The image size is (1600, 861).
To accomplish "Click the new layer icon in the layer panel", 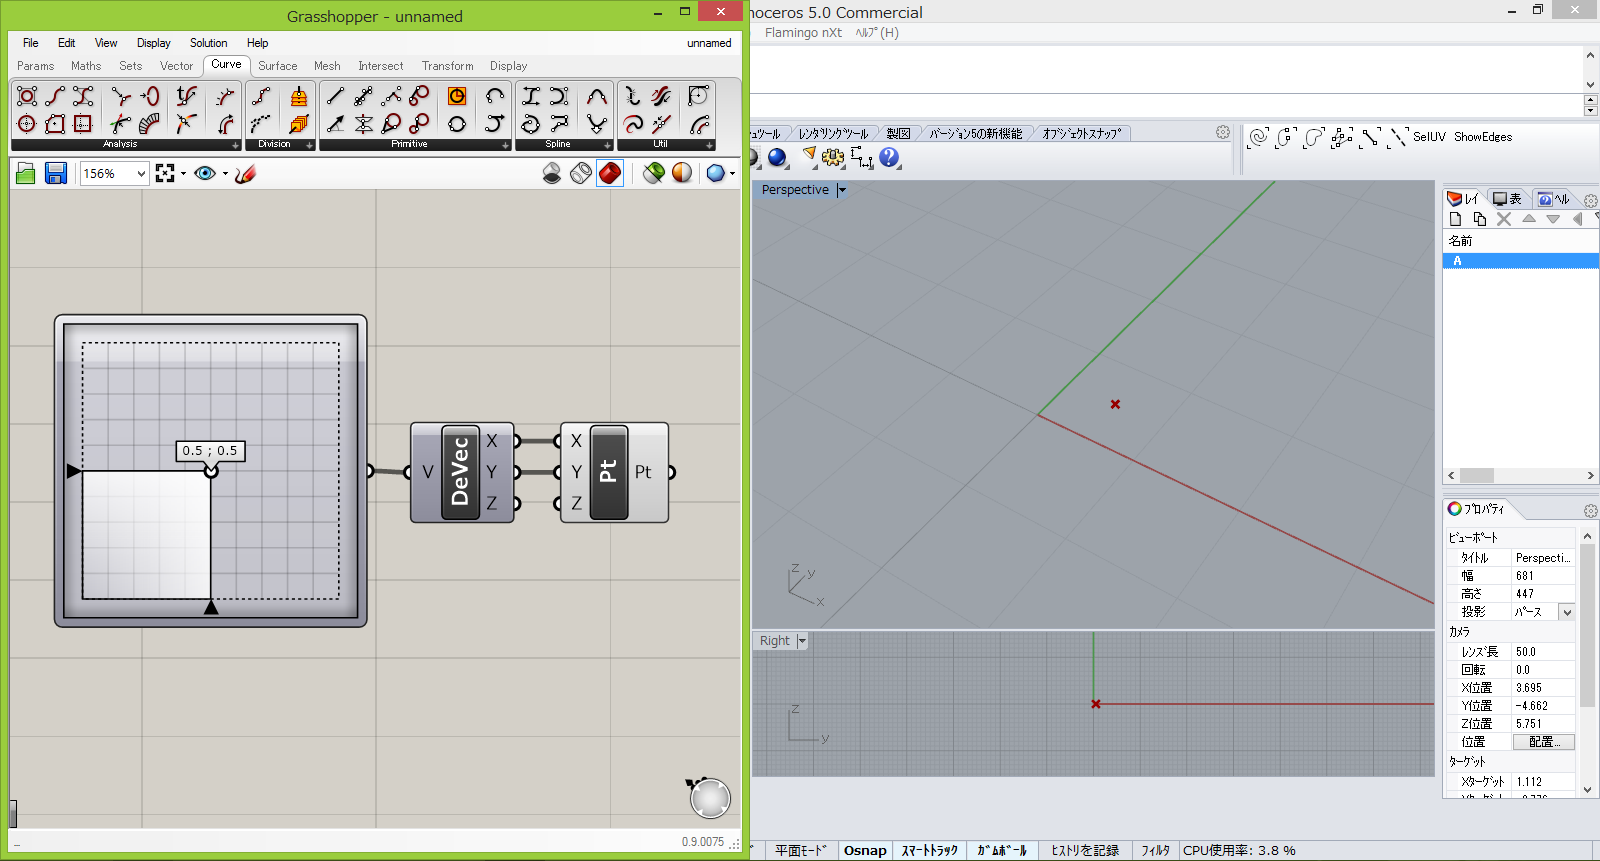I will (1456, 219).
